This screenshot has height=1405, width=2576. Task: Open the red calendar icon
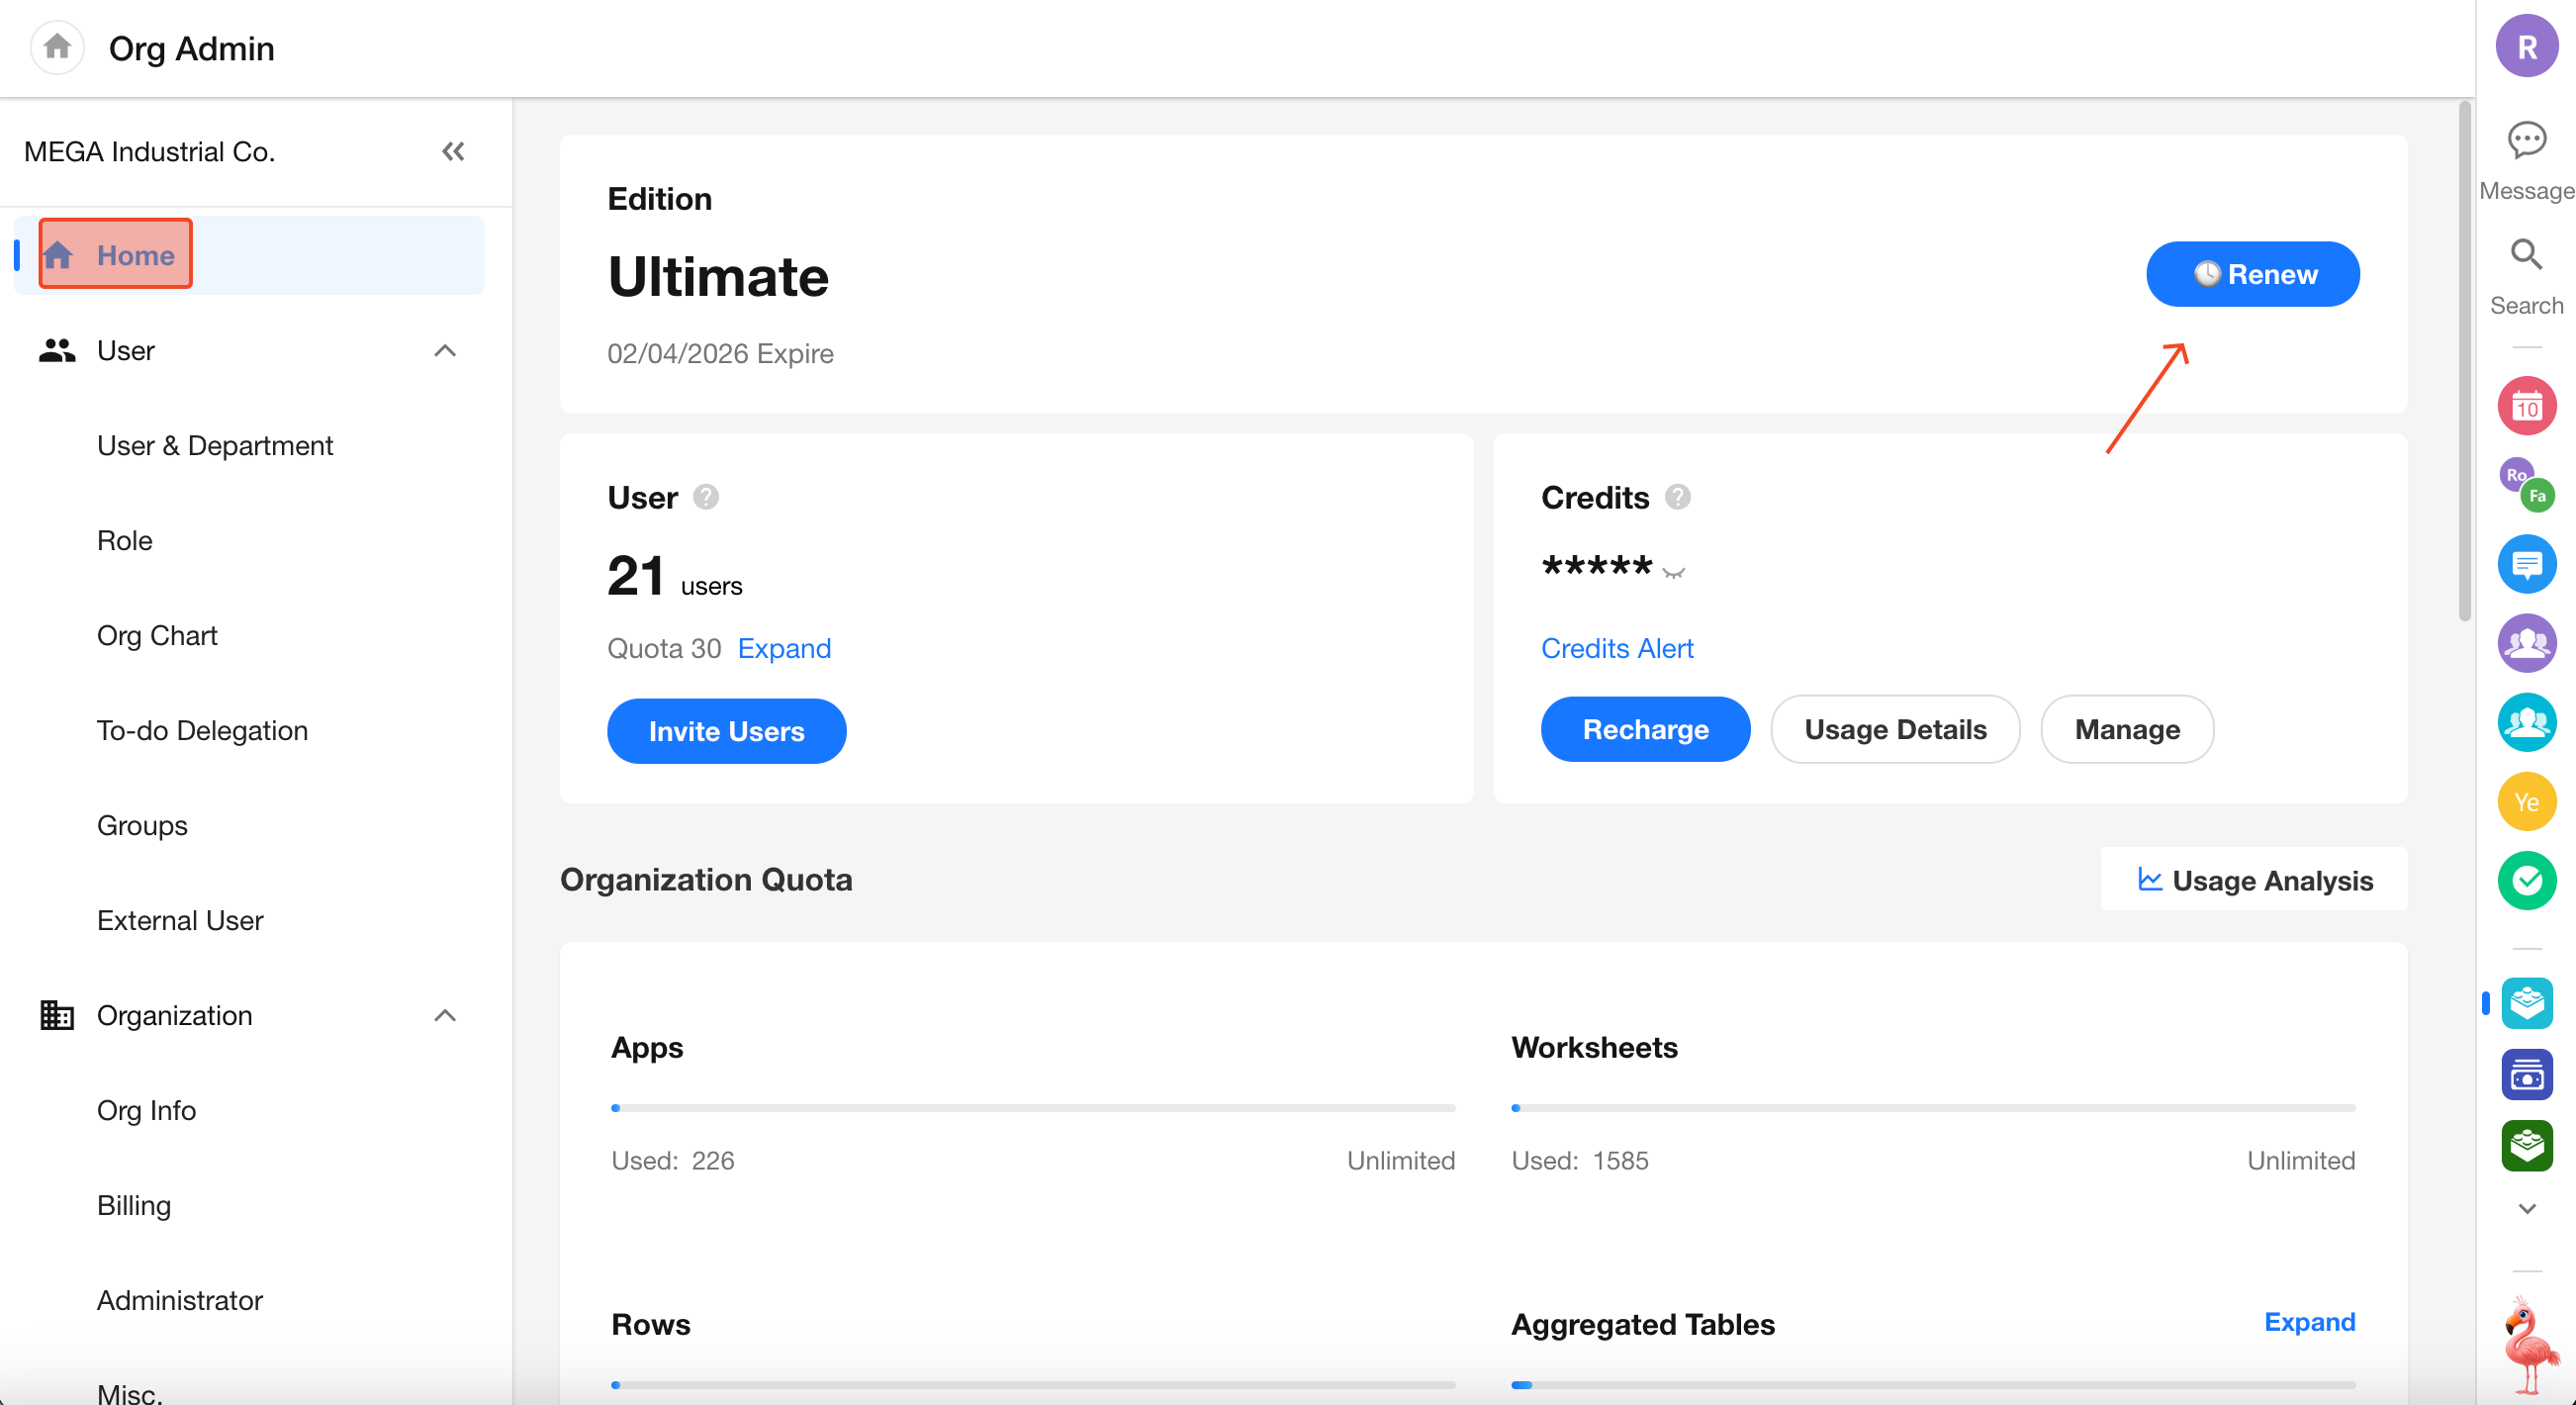(x=2526, y=406)
